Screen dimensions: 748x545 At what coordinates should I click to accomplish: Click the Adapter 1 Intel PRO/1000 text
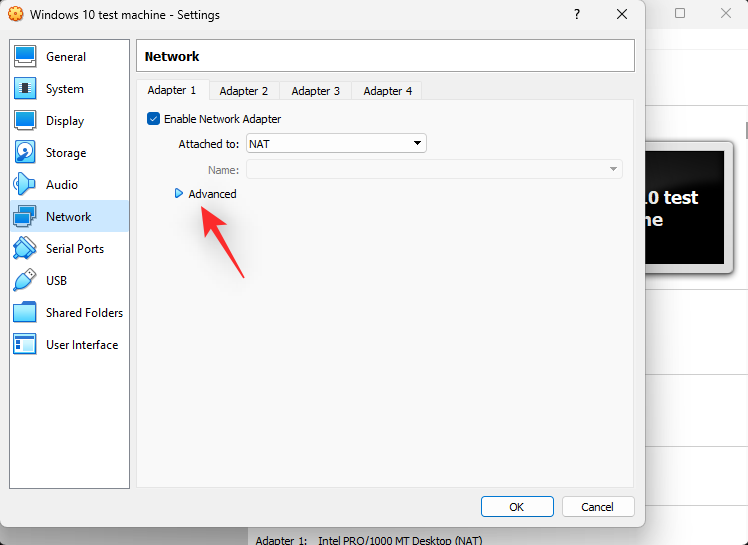coord(369,540)
